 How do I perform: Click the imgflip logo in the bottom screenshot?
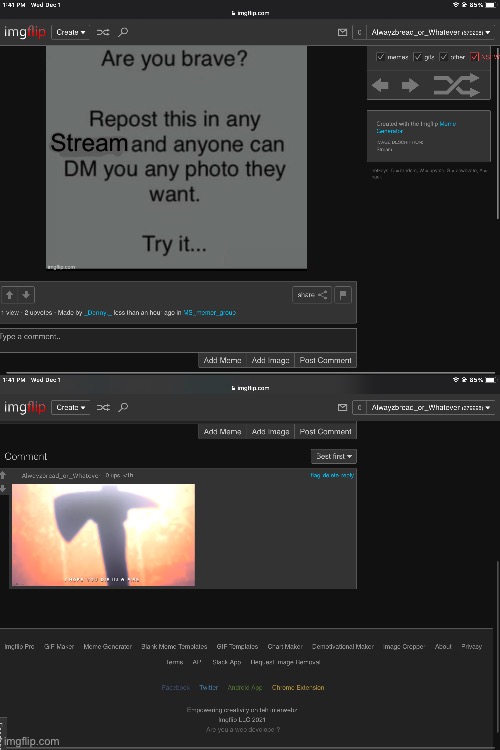(25, 407)
